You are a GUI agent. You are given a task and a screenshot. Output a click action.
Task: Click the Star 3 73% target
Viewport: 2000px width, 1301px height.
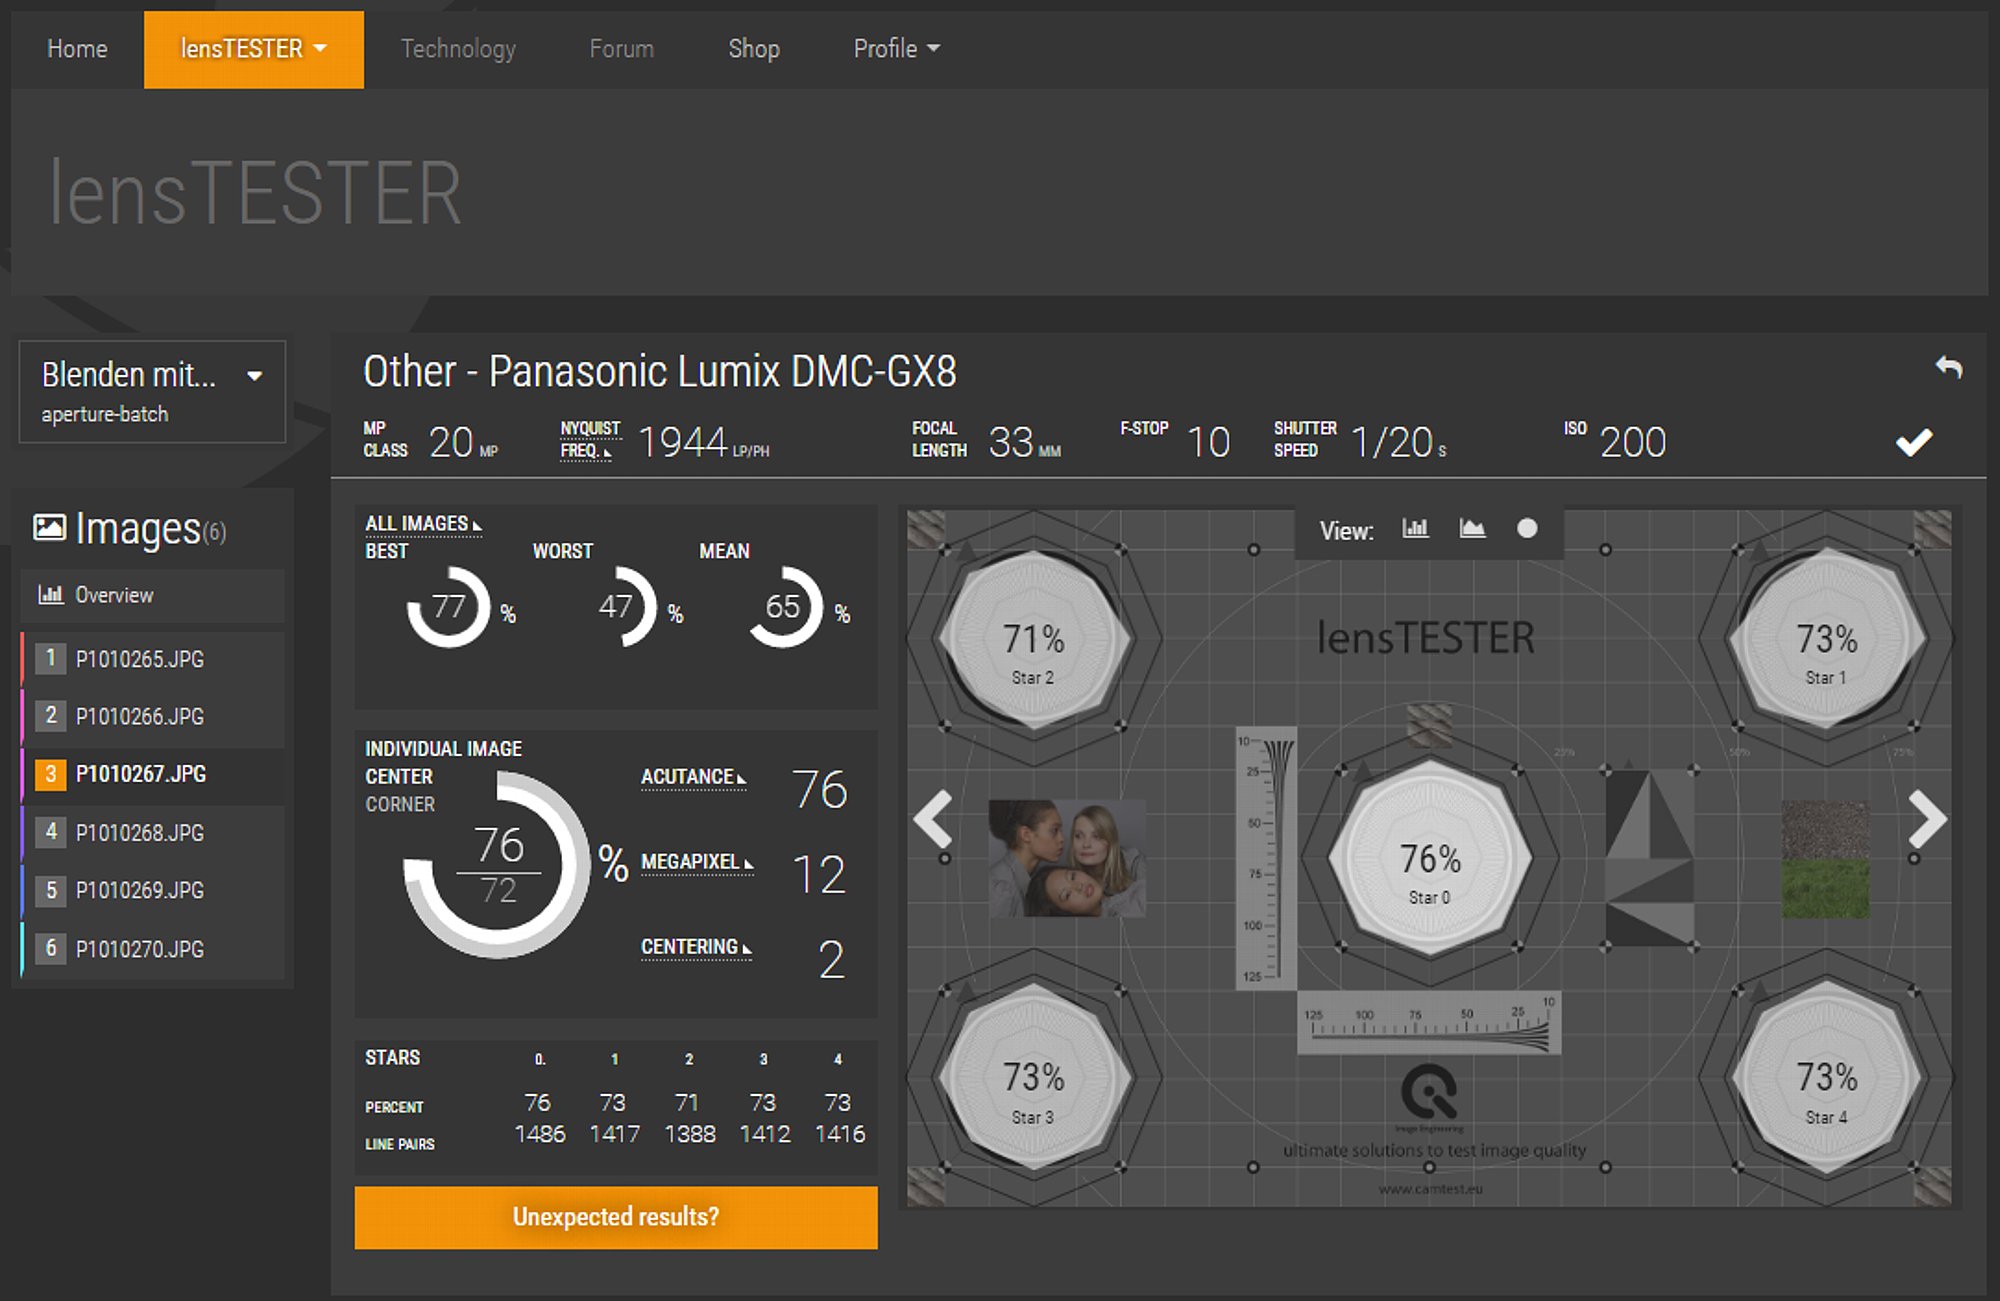[1033, 1078]
